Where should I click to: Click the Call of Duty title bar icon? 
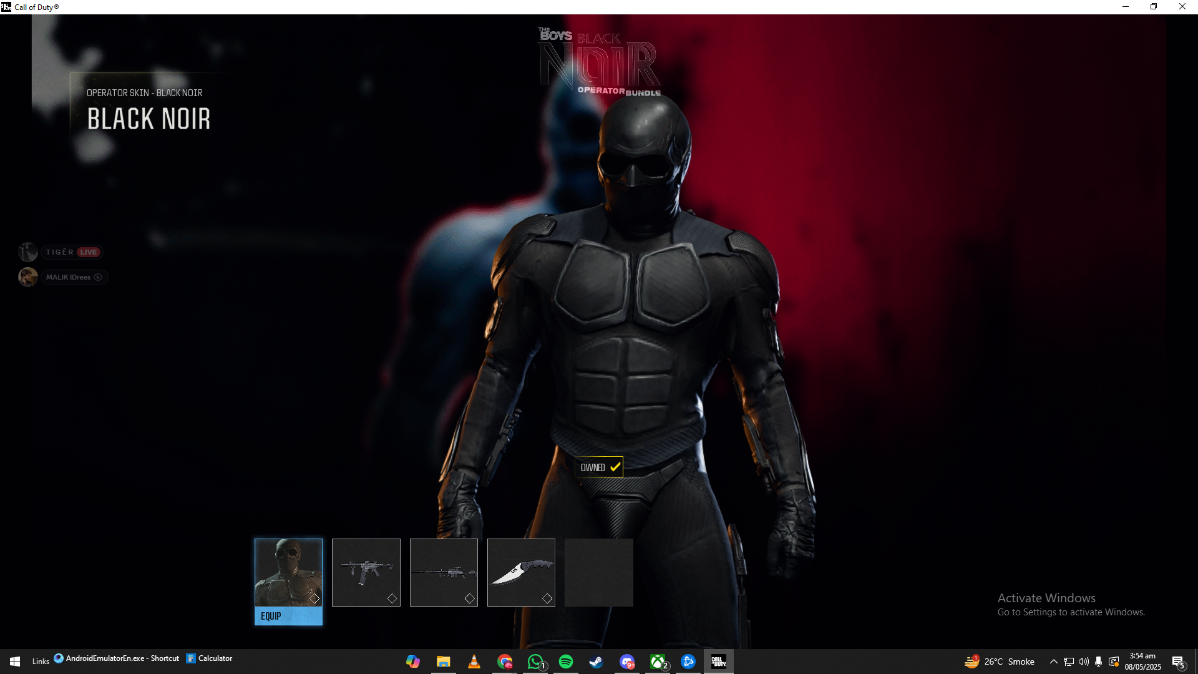tap(6, 7)
